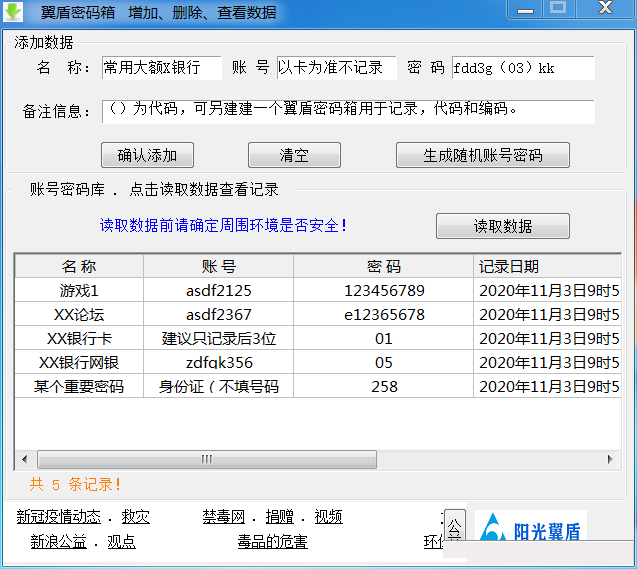Image resolution: width=637 pixels, height=569 pixels.
Task: Click the 公益 vertical button
Action: click(x=454, y=529)
